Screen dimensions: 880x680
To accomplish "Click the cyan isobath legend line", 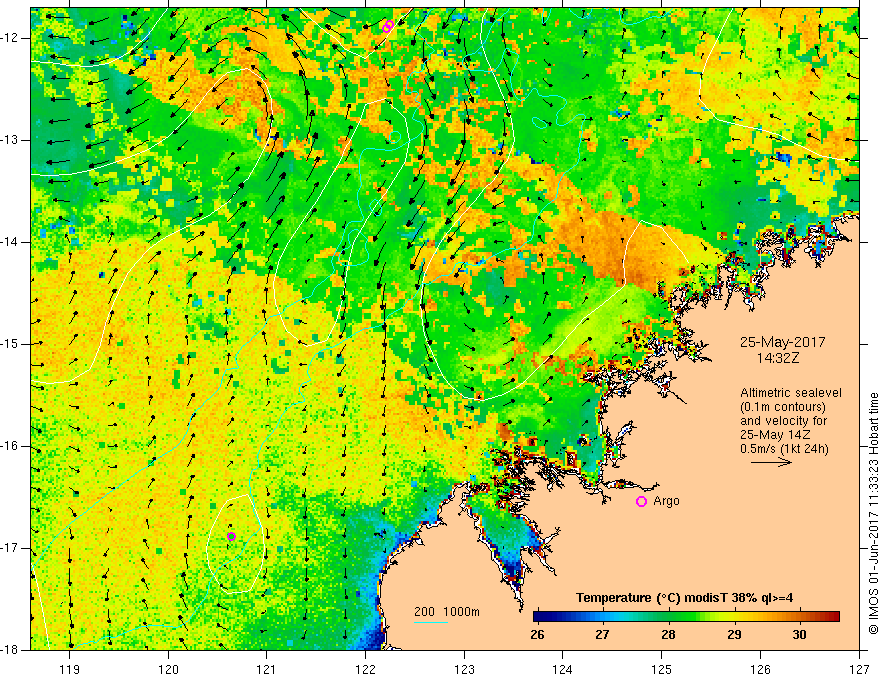I will tap(431, 622).
